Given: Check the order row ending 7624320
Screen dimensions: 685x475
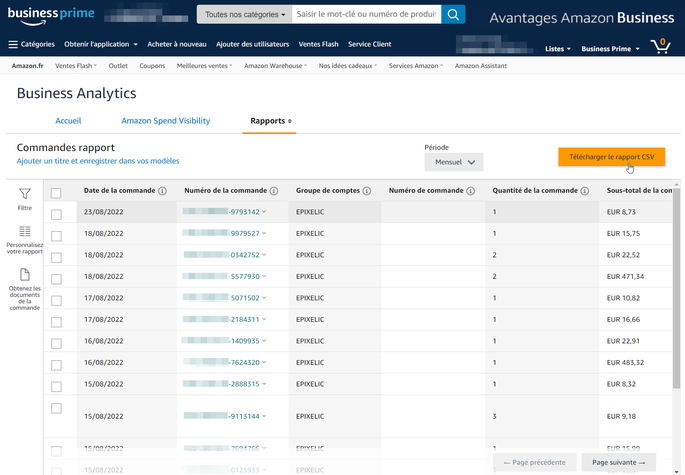Looking at the screenshot, I should click(x=56, y=365).
